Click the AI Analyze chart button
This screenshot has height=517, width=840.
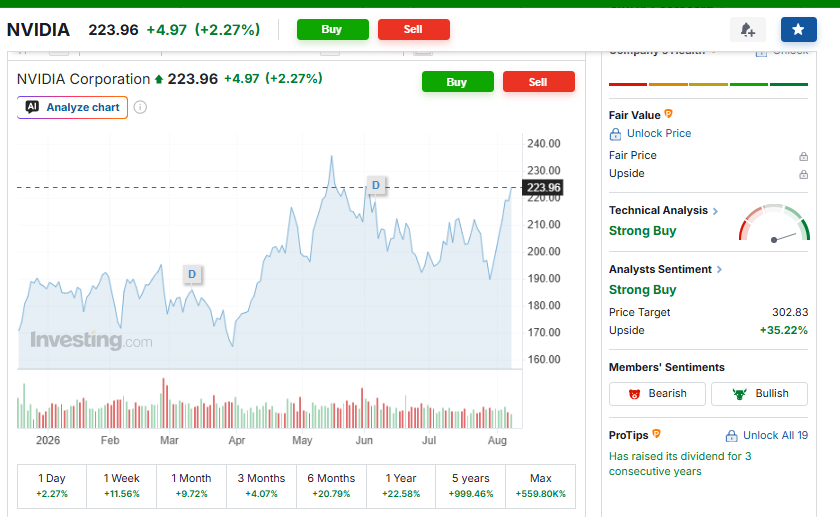click(72, 107)
